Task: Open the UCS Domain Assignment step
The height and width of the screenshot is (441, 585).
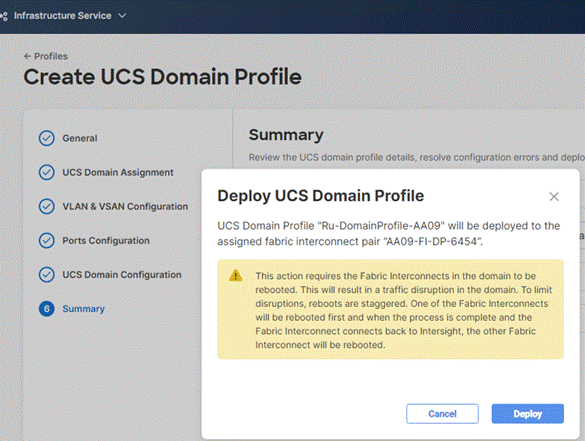Action: pyautogui.click(x=118, y=172)
